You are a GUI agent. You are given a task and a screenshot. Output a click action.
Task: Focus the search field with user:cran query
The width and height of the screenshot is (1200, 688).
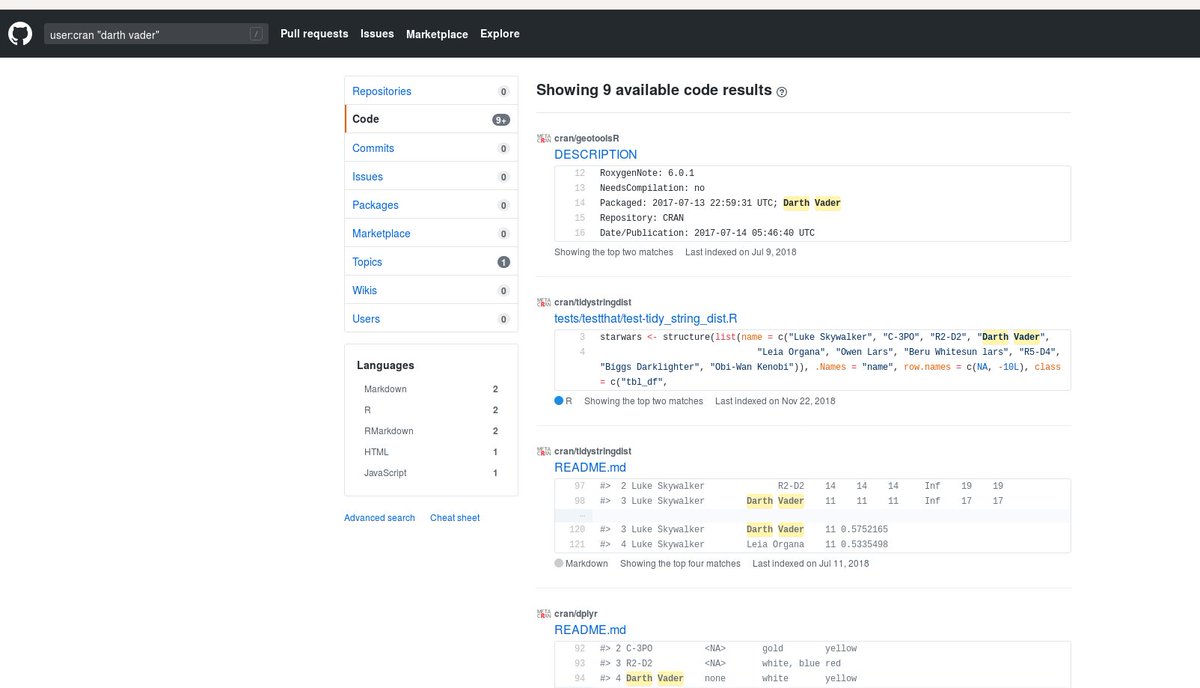(x=155, y=34)
